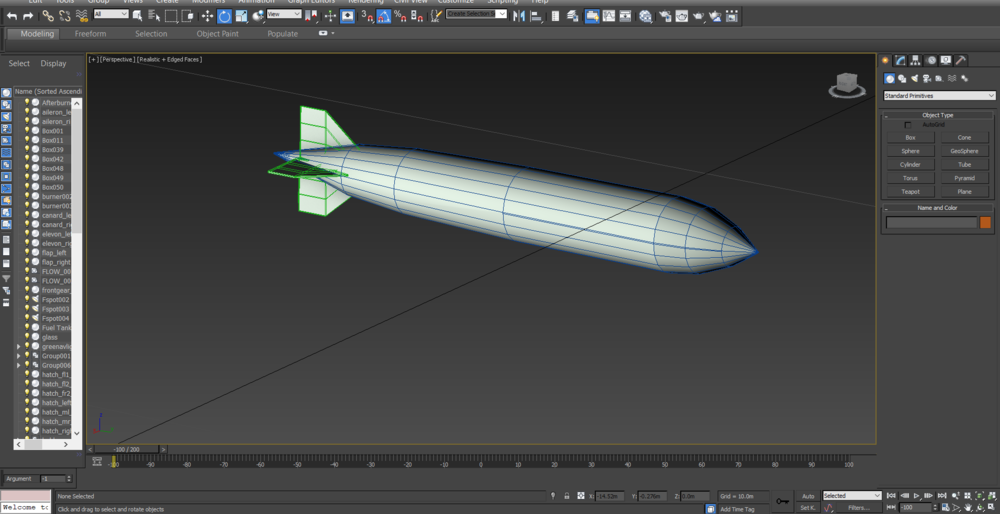Collapse the Name and Color rollout

tap(938, 208)
